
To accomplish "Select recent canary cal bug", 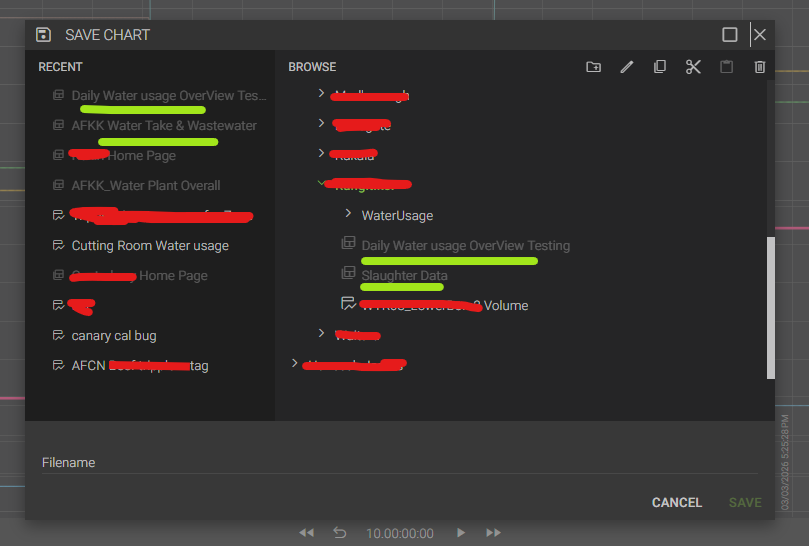I will click(x=114, y=335).
